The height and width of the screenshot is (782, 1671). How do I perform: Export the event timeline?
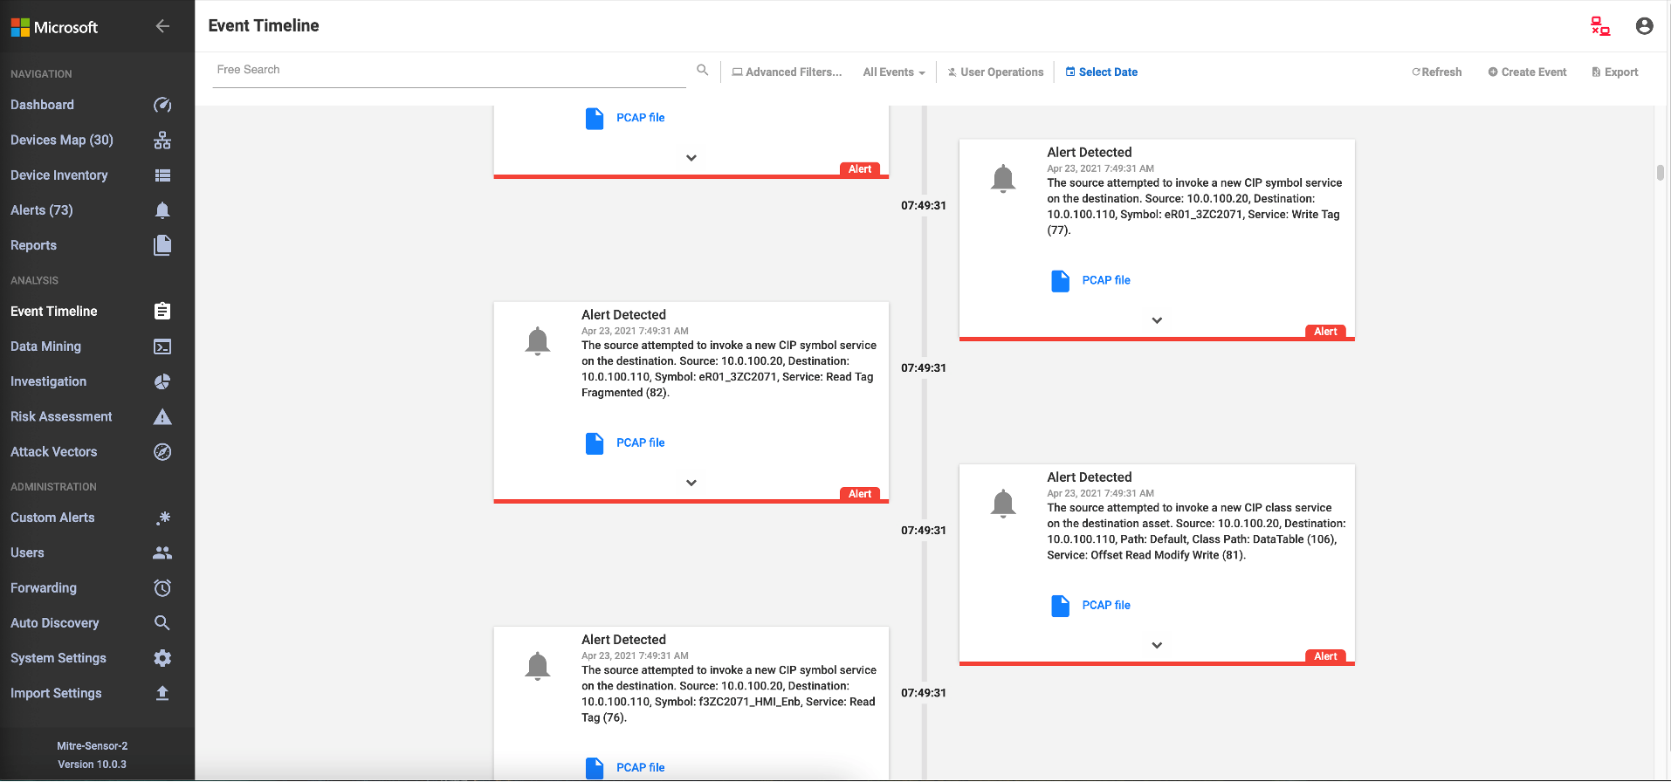(1615, 72)
